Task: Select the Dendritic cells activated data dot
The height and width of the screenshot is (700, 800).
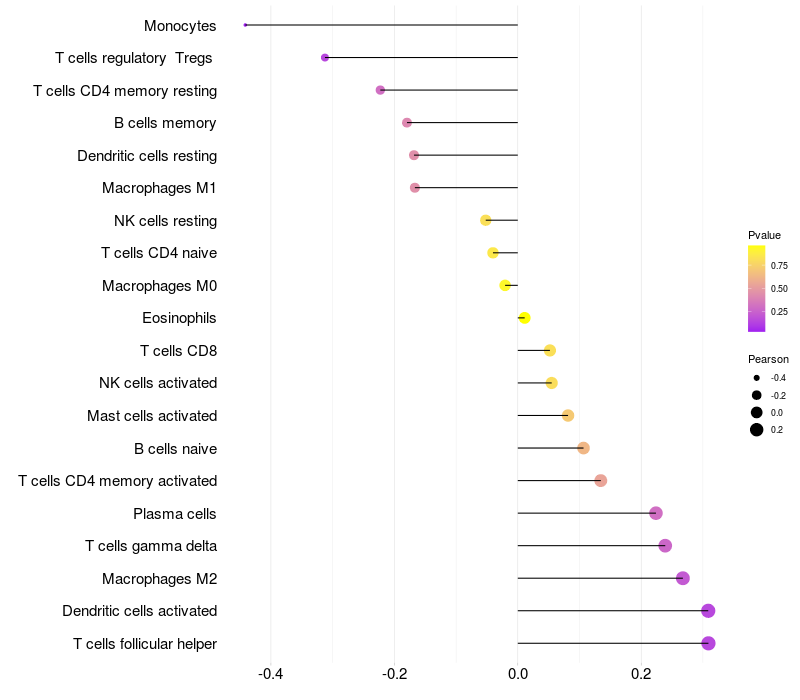Action: point(708,611)
